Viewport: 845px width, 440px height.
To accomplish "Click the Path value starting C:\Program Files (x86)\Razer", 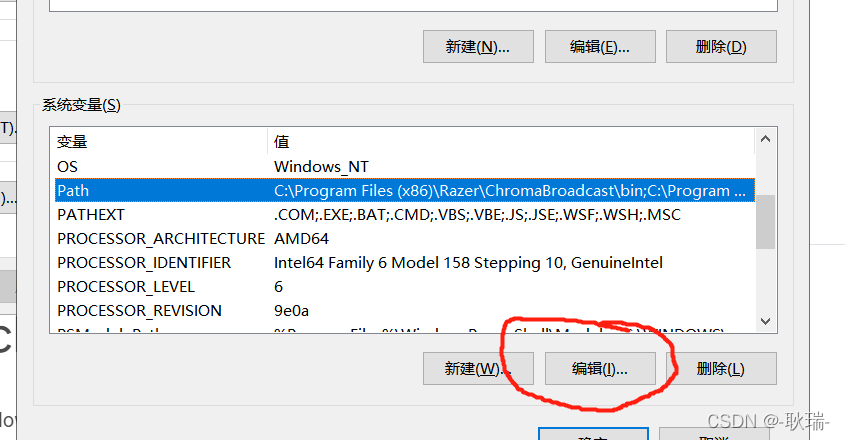I will coord(510,190).
